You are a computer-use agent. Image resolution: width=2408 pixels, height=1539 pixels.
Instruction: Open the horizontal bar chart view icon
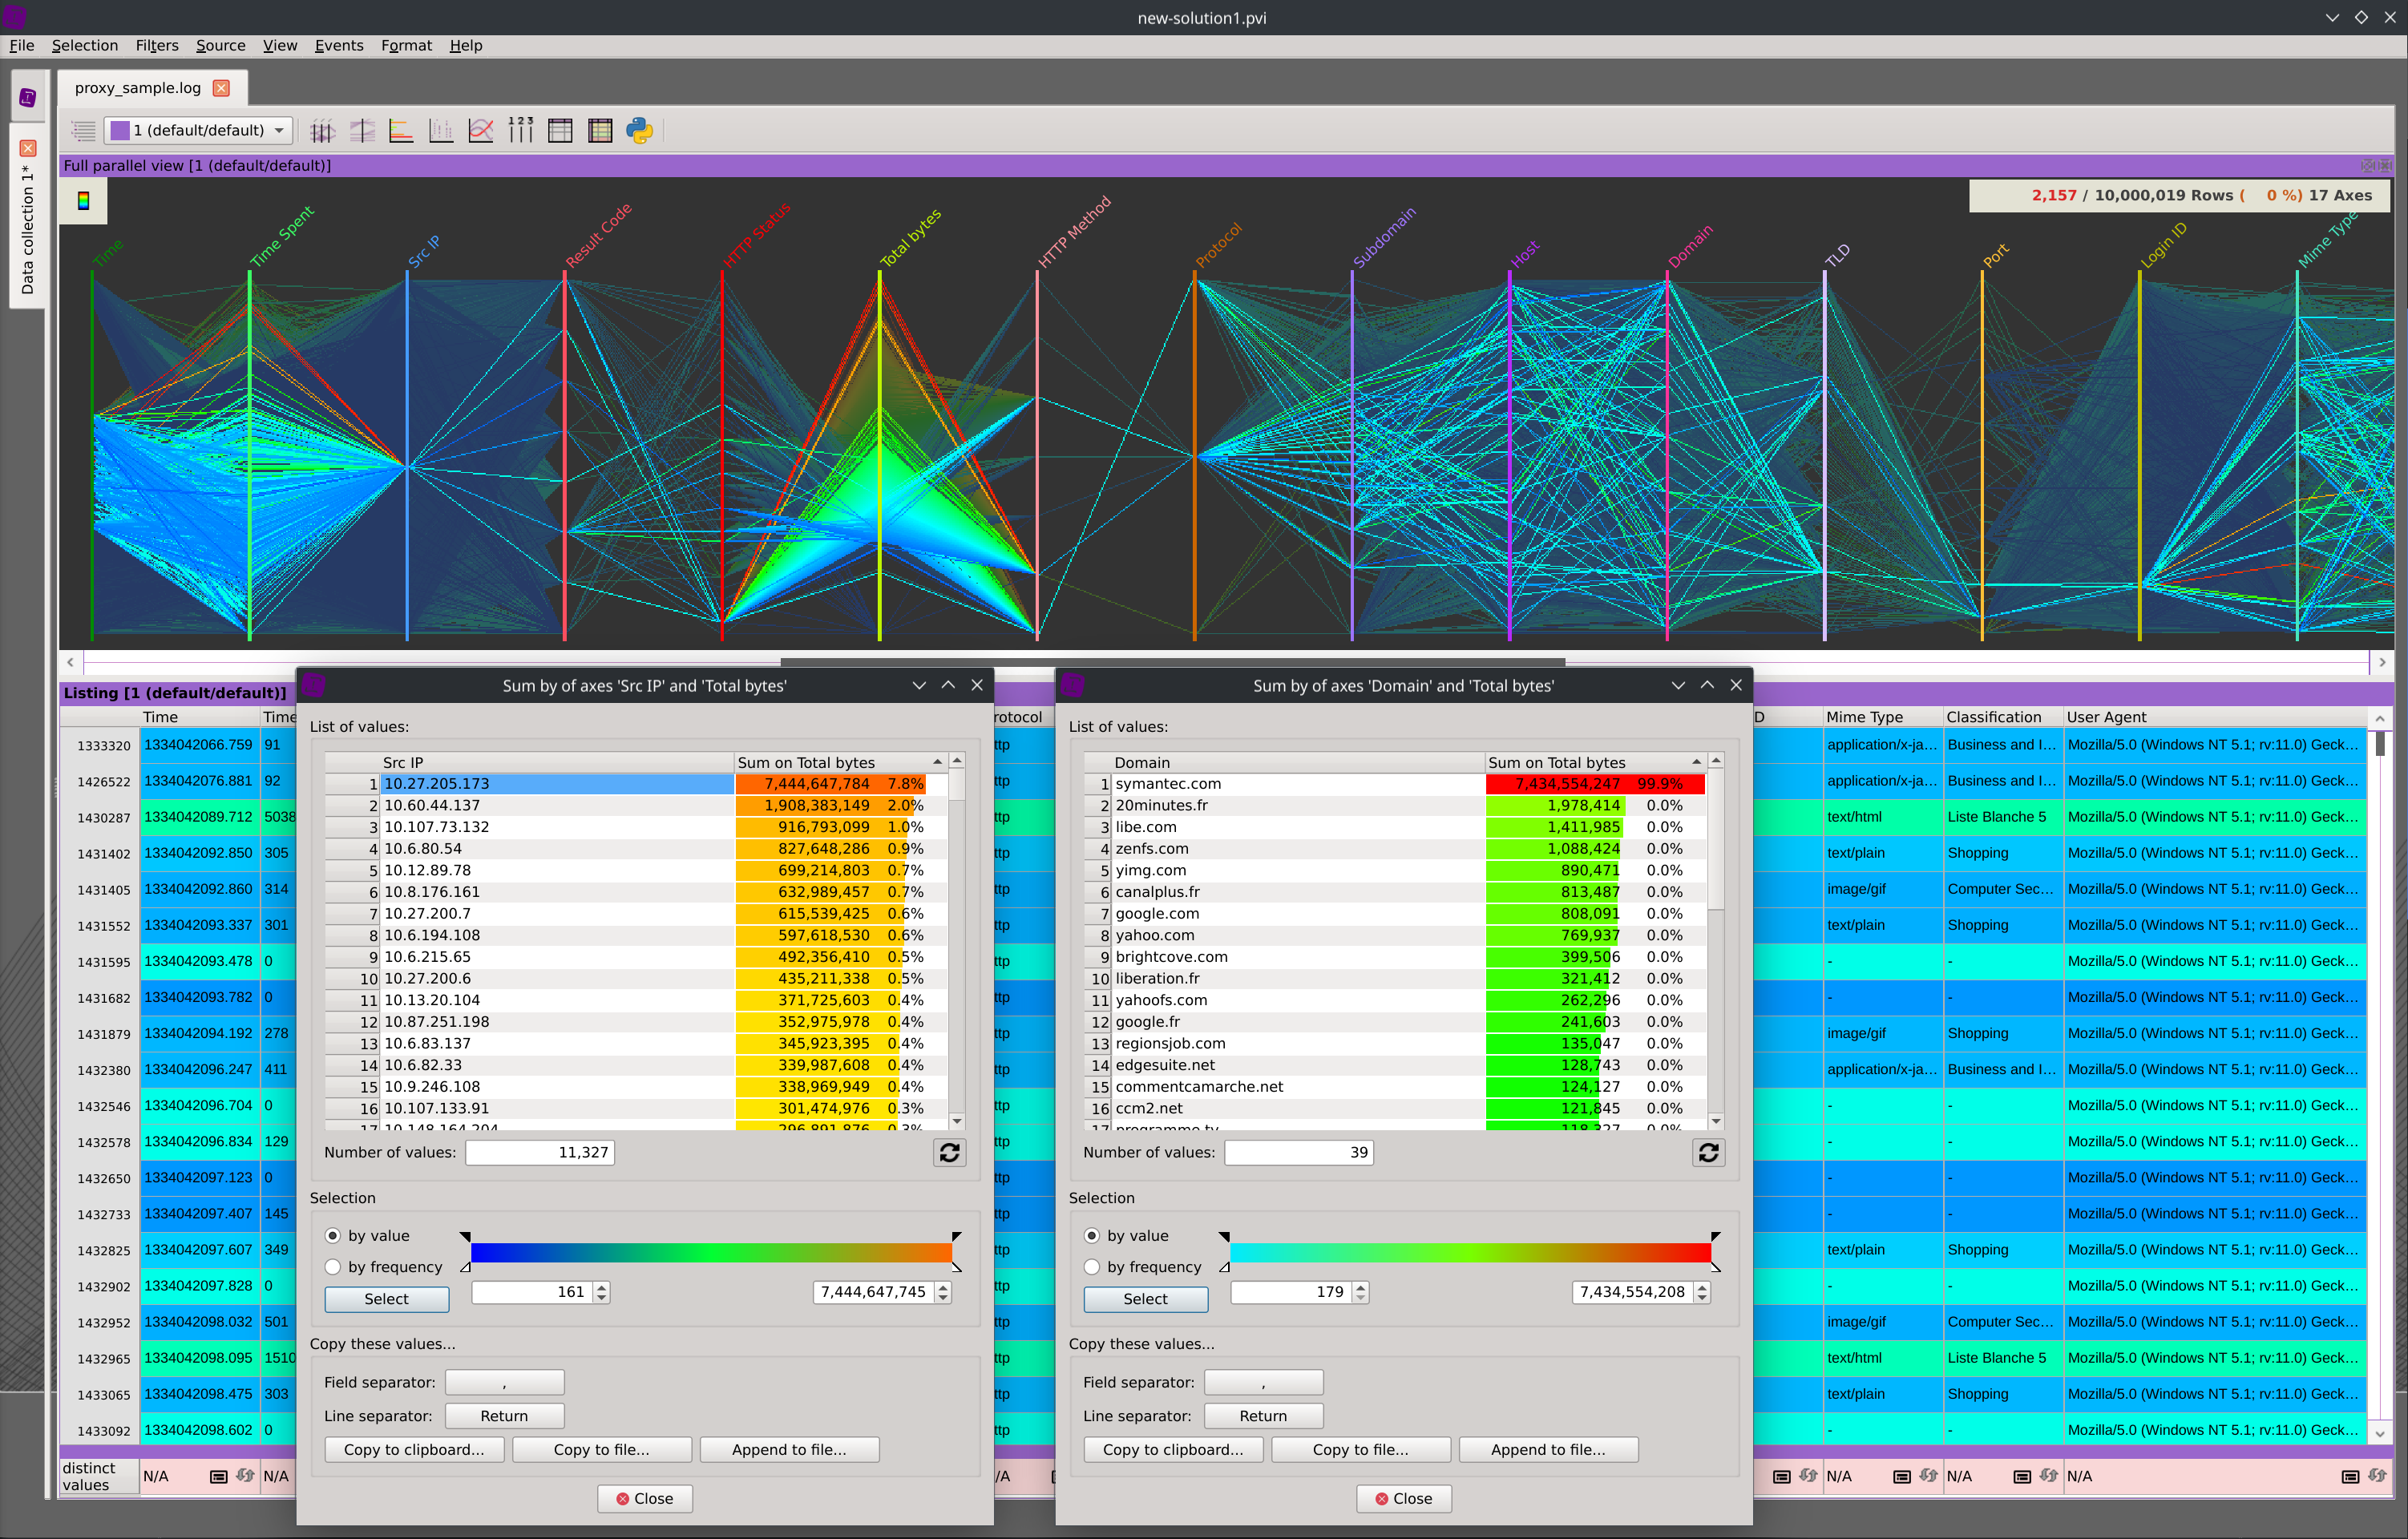click(x=401, y=131)
